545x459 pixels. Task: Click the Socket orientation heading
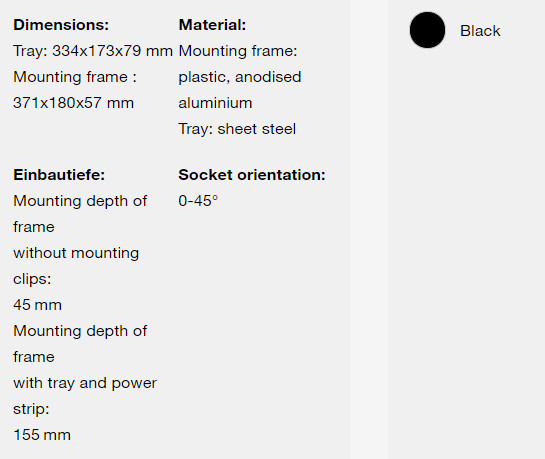tap(252, 175)
